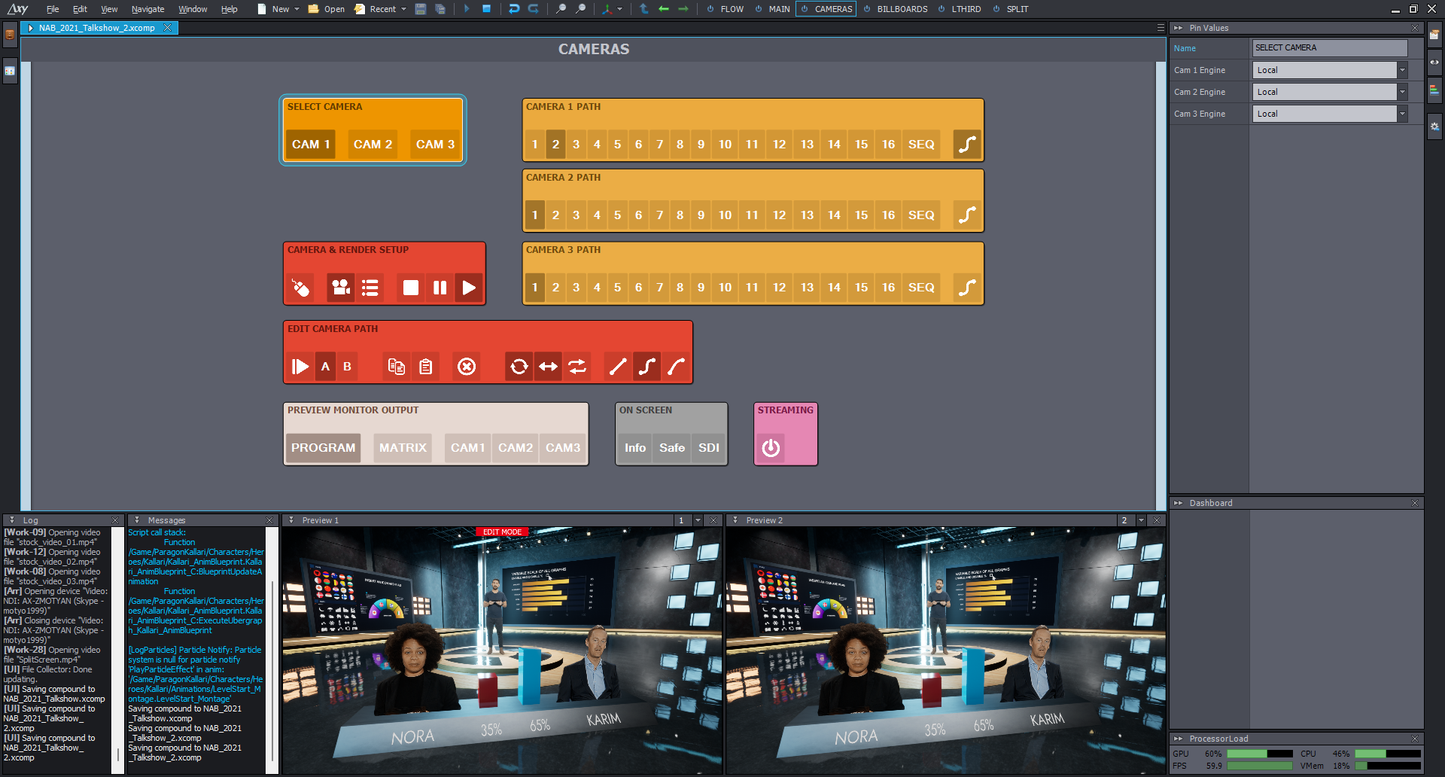The image size is (1445, 777).
Task: Toggle the Safe on-screen overlay
Action: [x=672, y=448]
